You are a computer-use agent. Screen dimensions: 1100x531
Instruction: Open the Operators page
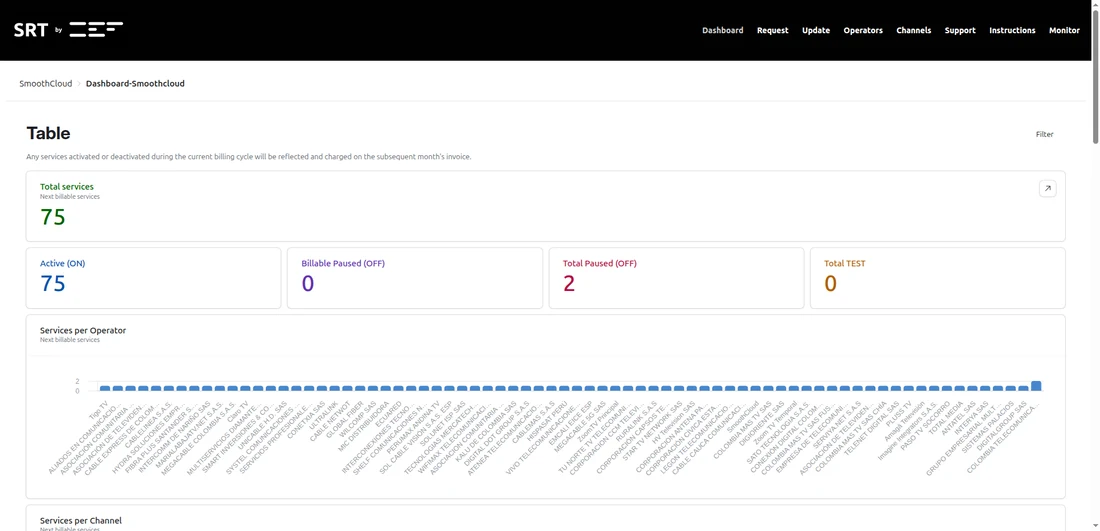click(863, 30)
